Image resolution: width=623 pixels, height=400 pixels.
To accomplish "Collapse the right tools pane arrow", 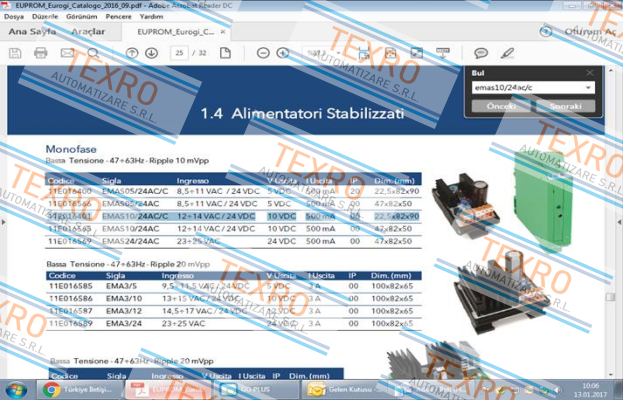I will (619, 222).
